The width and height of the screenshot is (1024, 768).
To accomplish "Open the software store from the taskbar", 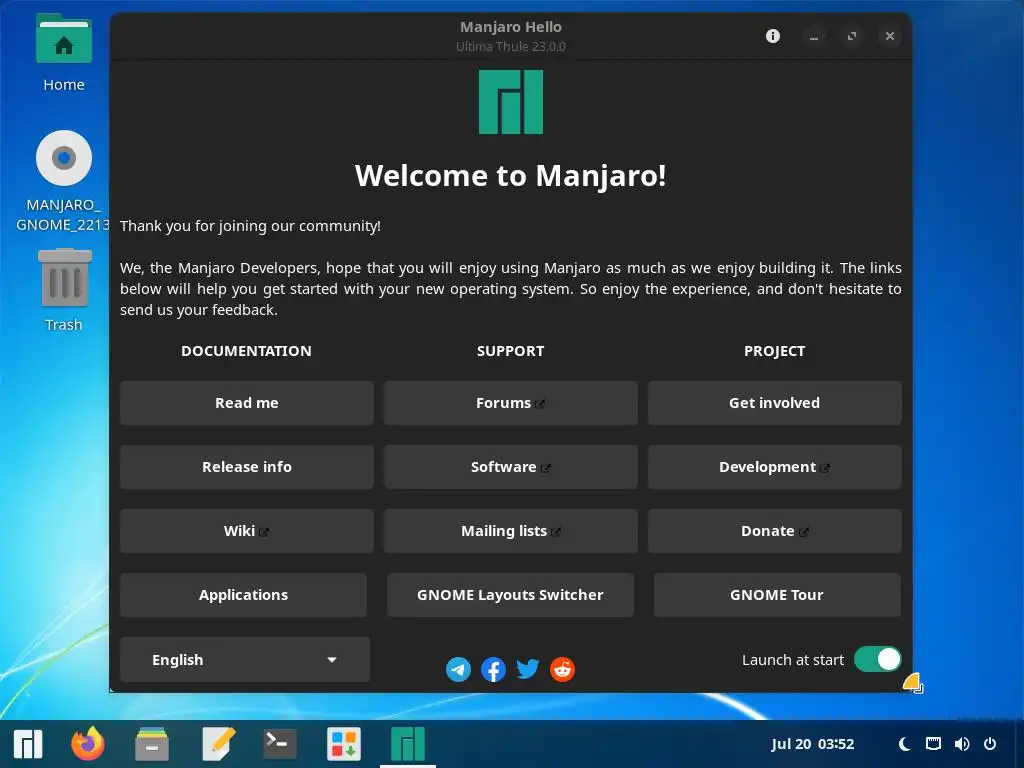I will (344, 744).
